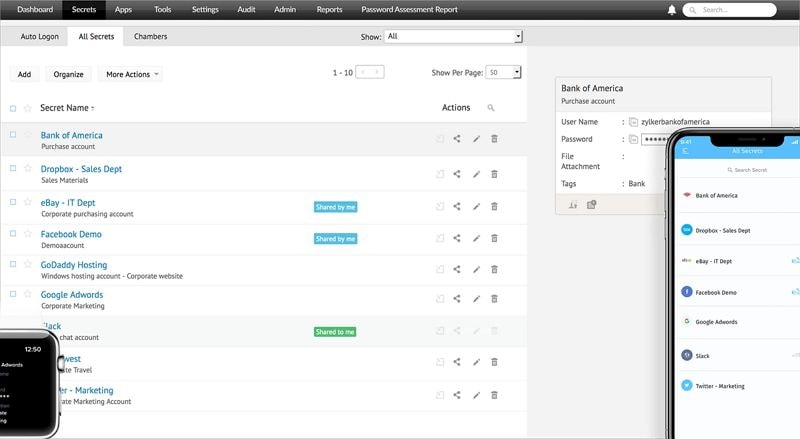Copy user name zylkerbankofamerica icon
Screen dimensions: 800x439
[633, 121]
